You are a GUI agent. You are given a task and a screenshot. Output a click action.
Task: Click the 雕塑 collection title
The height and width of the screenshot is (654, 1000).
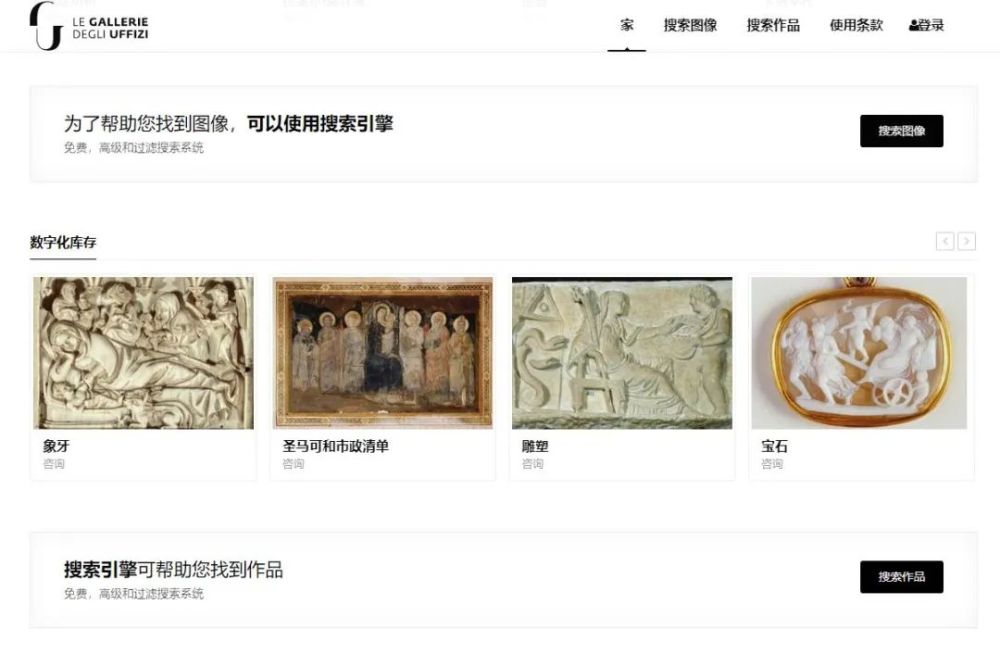pyautogui.click(x=534, y=446)
